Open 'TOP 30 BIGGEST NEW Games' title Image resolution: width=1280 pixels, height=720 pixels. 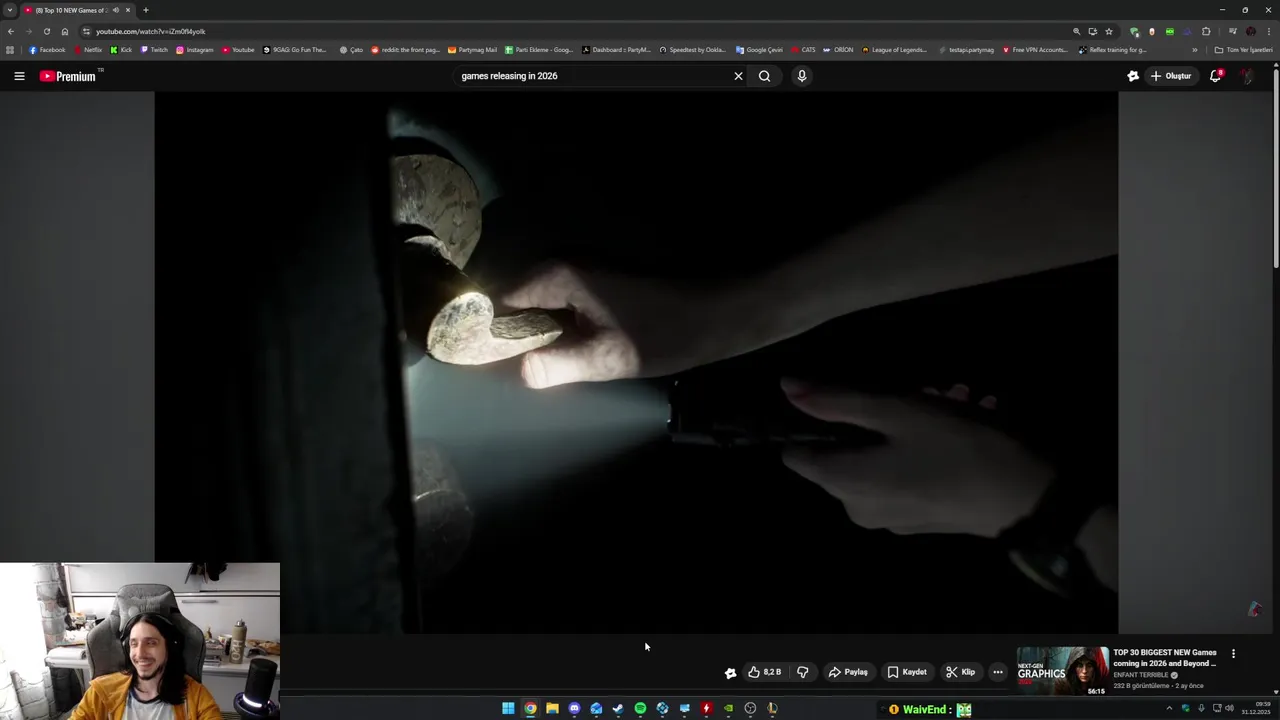click(1165, 658)
